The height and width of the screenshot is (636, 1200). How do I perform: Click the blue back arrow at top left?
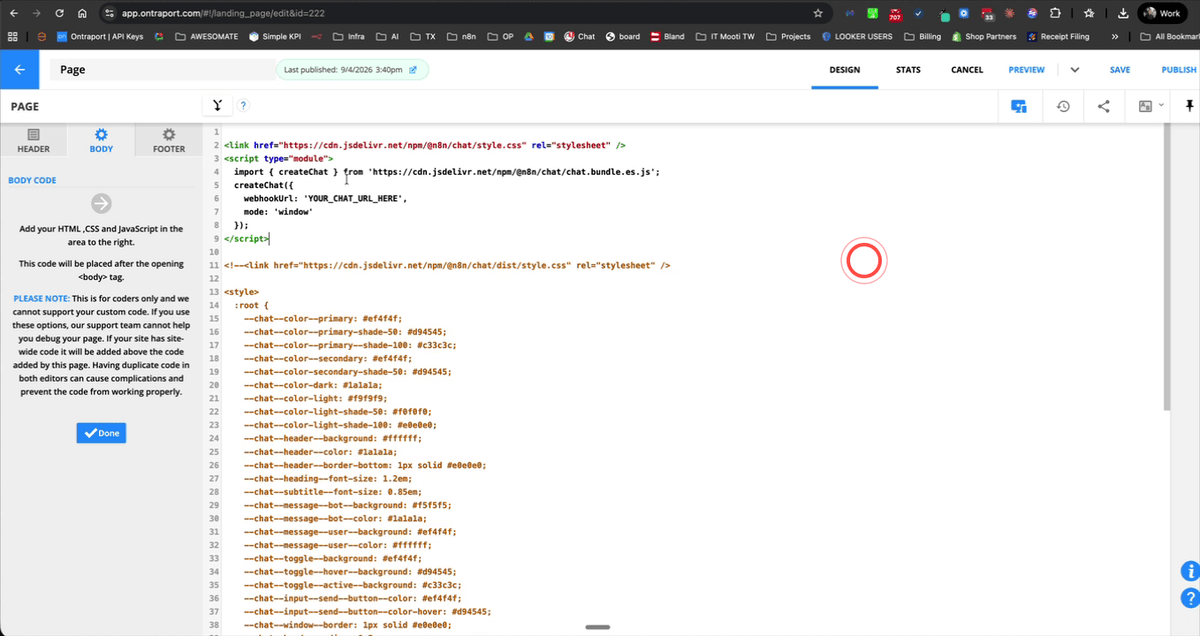(x=19, y=70)
